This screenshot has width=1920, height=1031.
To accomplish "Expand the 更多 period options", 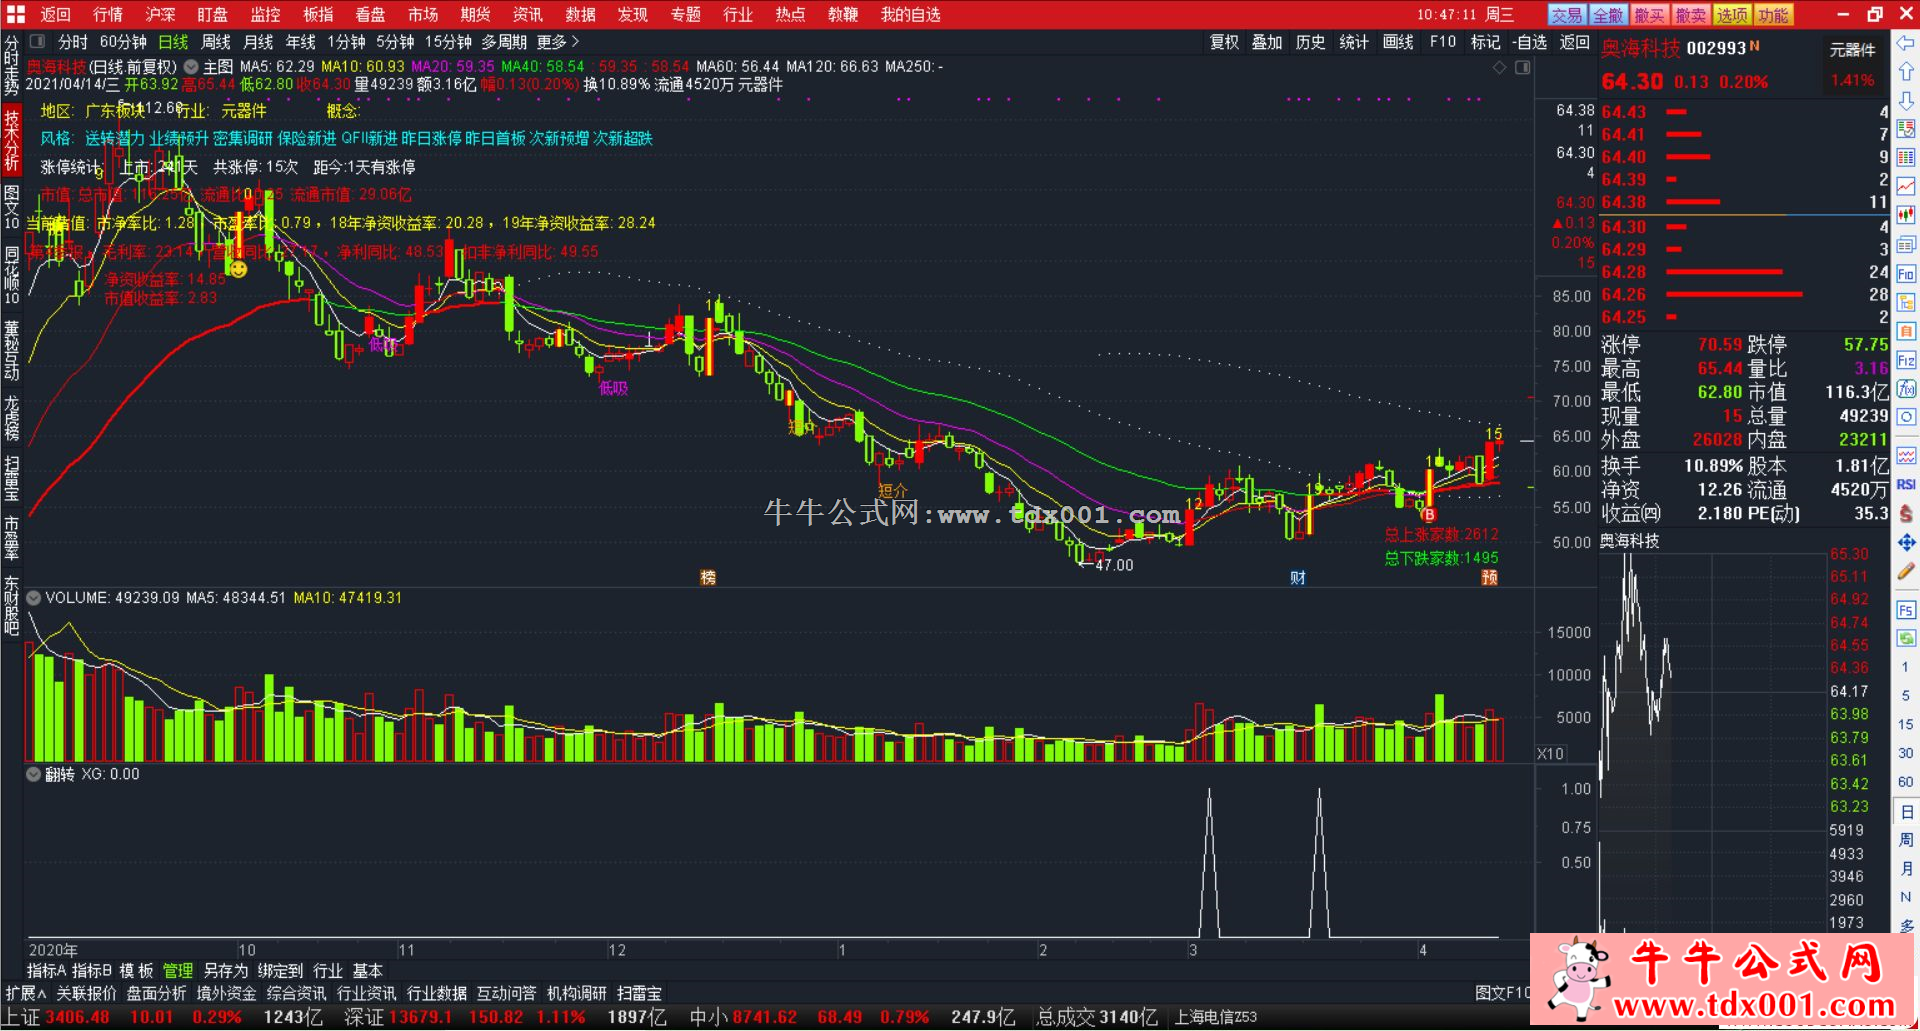I will (x=558, y=42).
